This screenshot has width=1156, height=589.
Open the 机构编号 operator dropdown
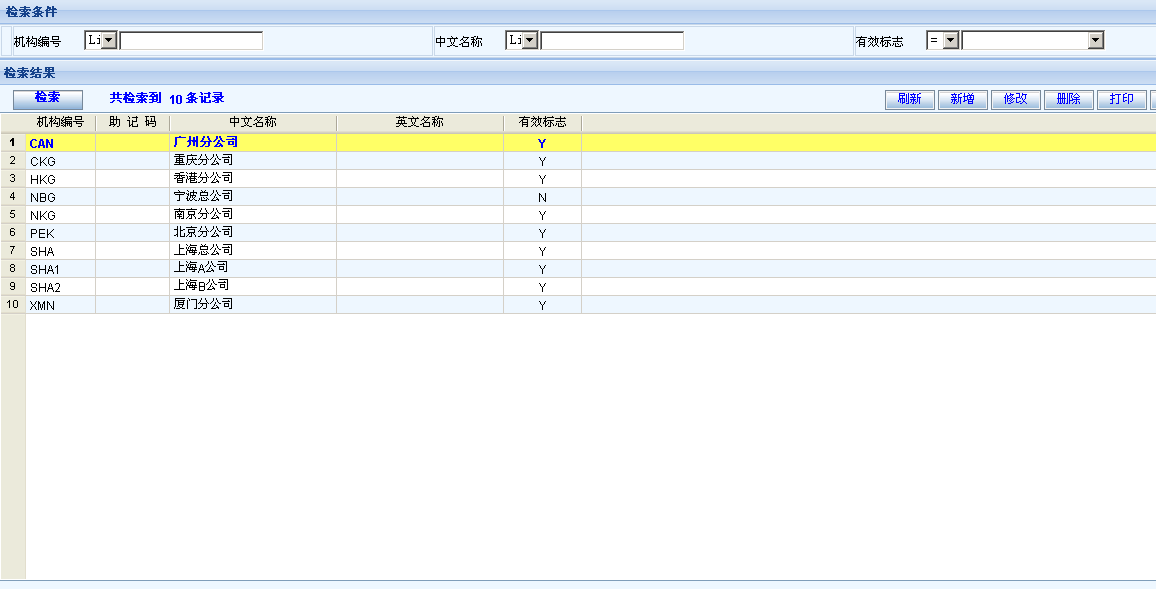tap(109, 40)
